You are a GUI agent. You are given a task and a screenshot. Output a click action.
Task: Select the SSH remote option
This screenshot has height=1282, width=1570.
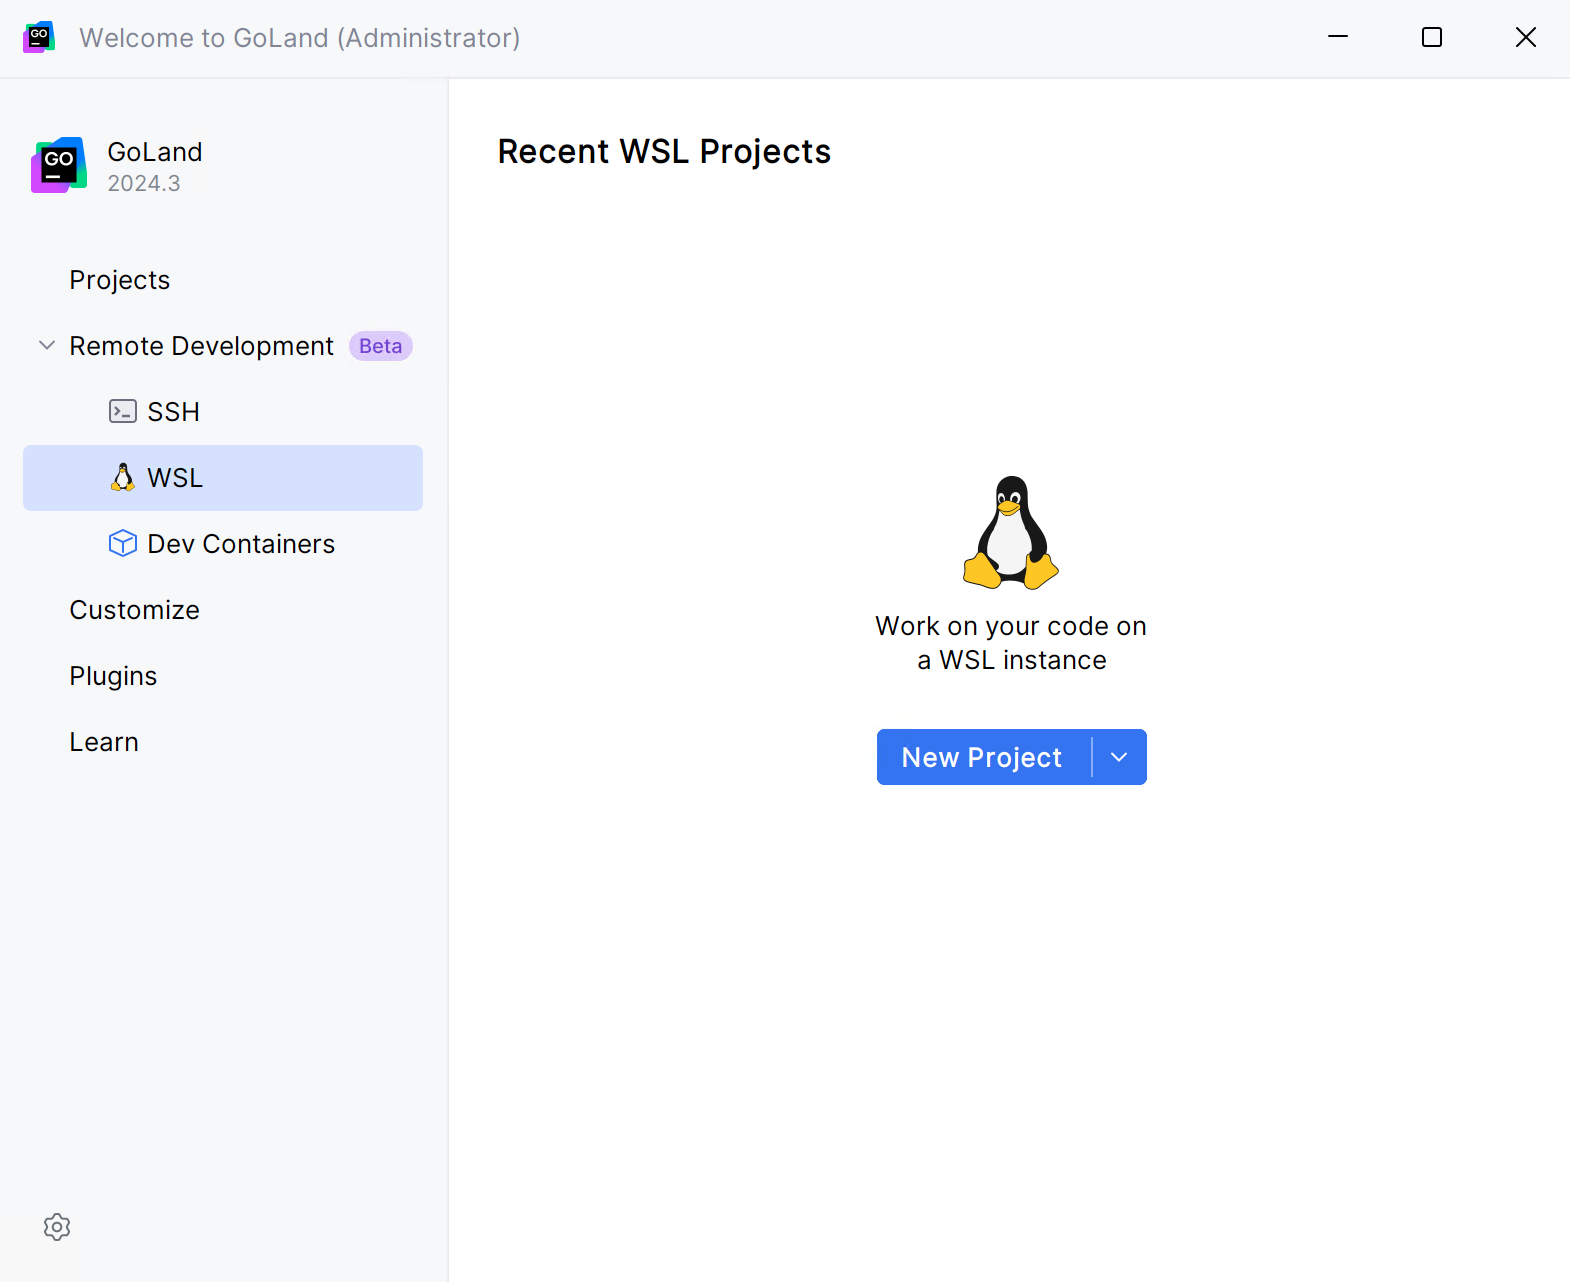pos(174,412)
